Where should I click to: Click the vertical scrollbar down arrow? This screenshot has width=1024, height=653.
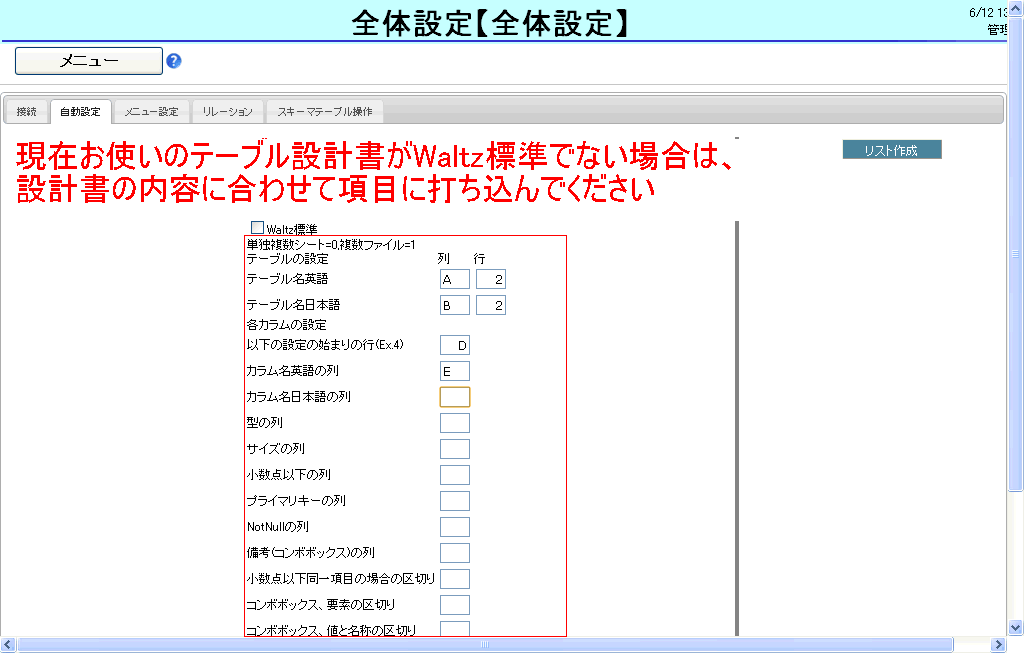pyautogui.click(x=1016, y=627)
